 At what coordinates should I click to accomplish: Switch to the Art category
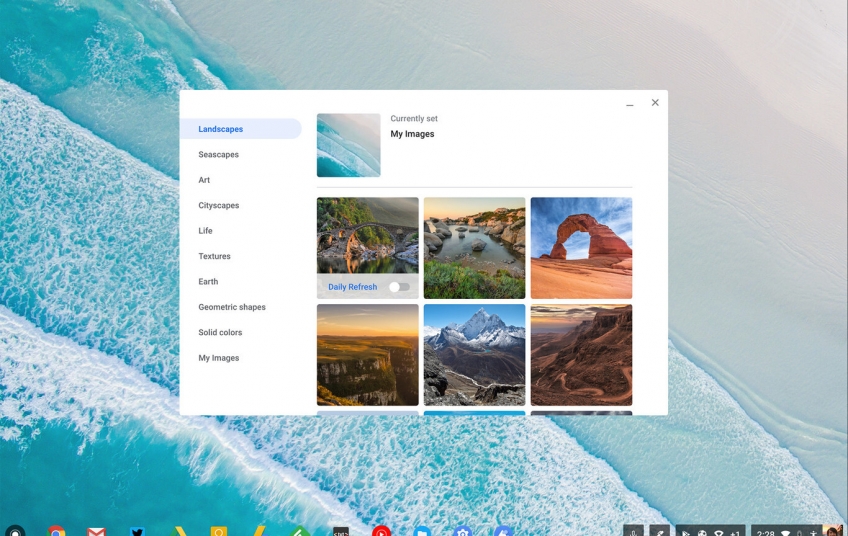[204, 180]
